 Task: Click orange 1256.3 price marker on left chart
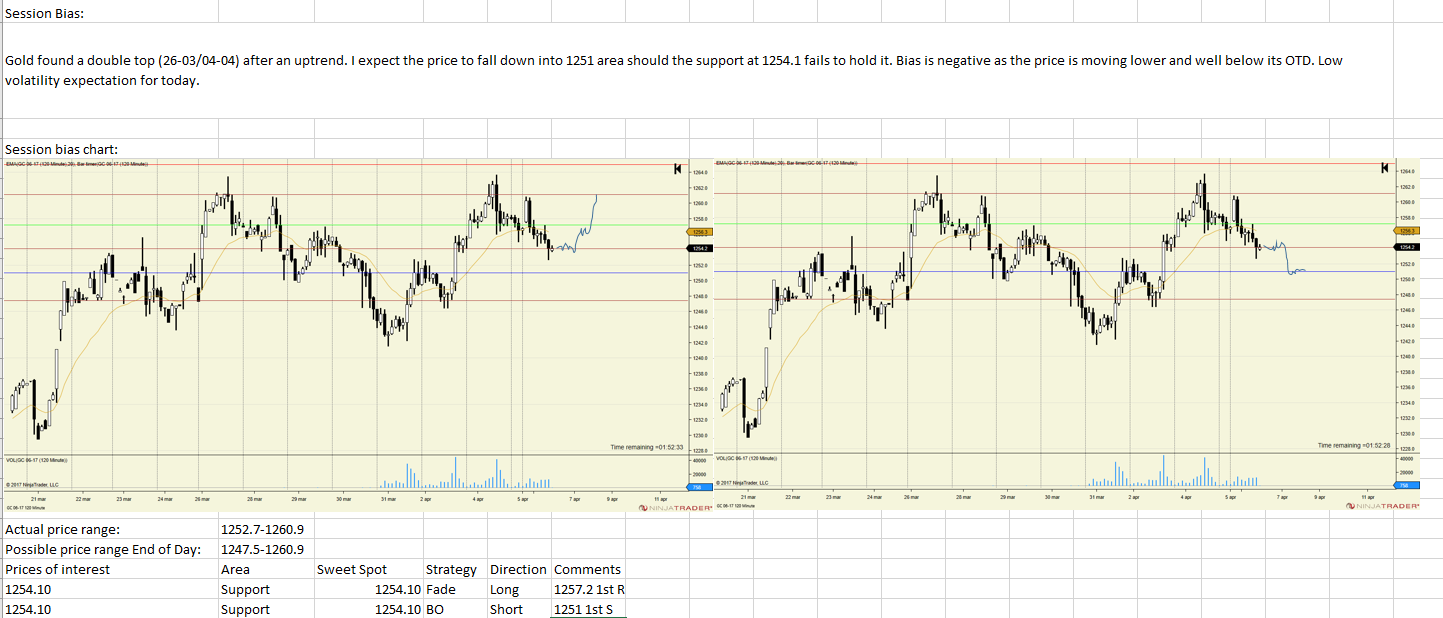pos(700,231)
